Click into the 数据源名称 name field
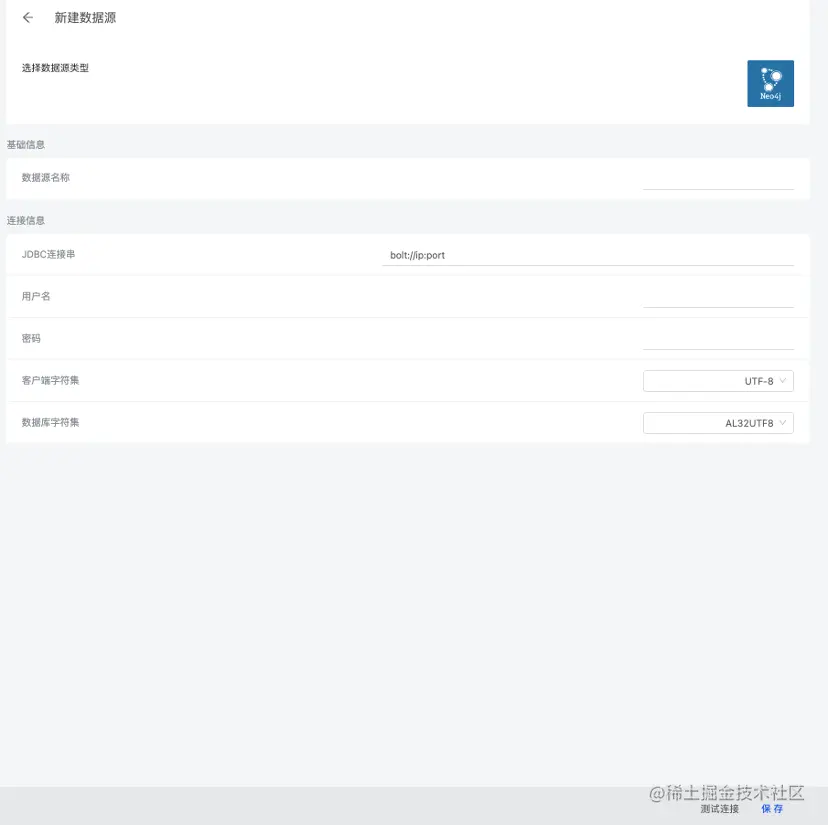This screenshot has height=826, width=828. pyautogui.click(x=718, y=178)
